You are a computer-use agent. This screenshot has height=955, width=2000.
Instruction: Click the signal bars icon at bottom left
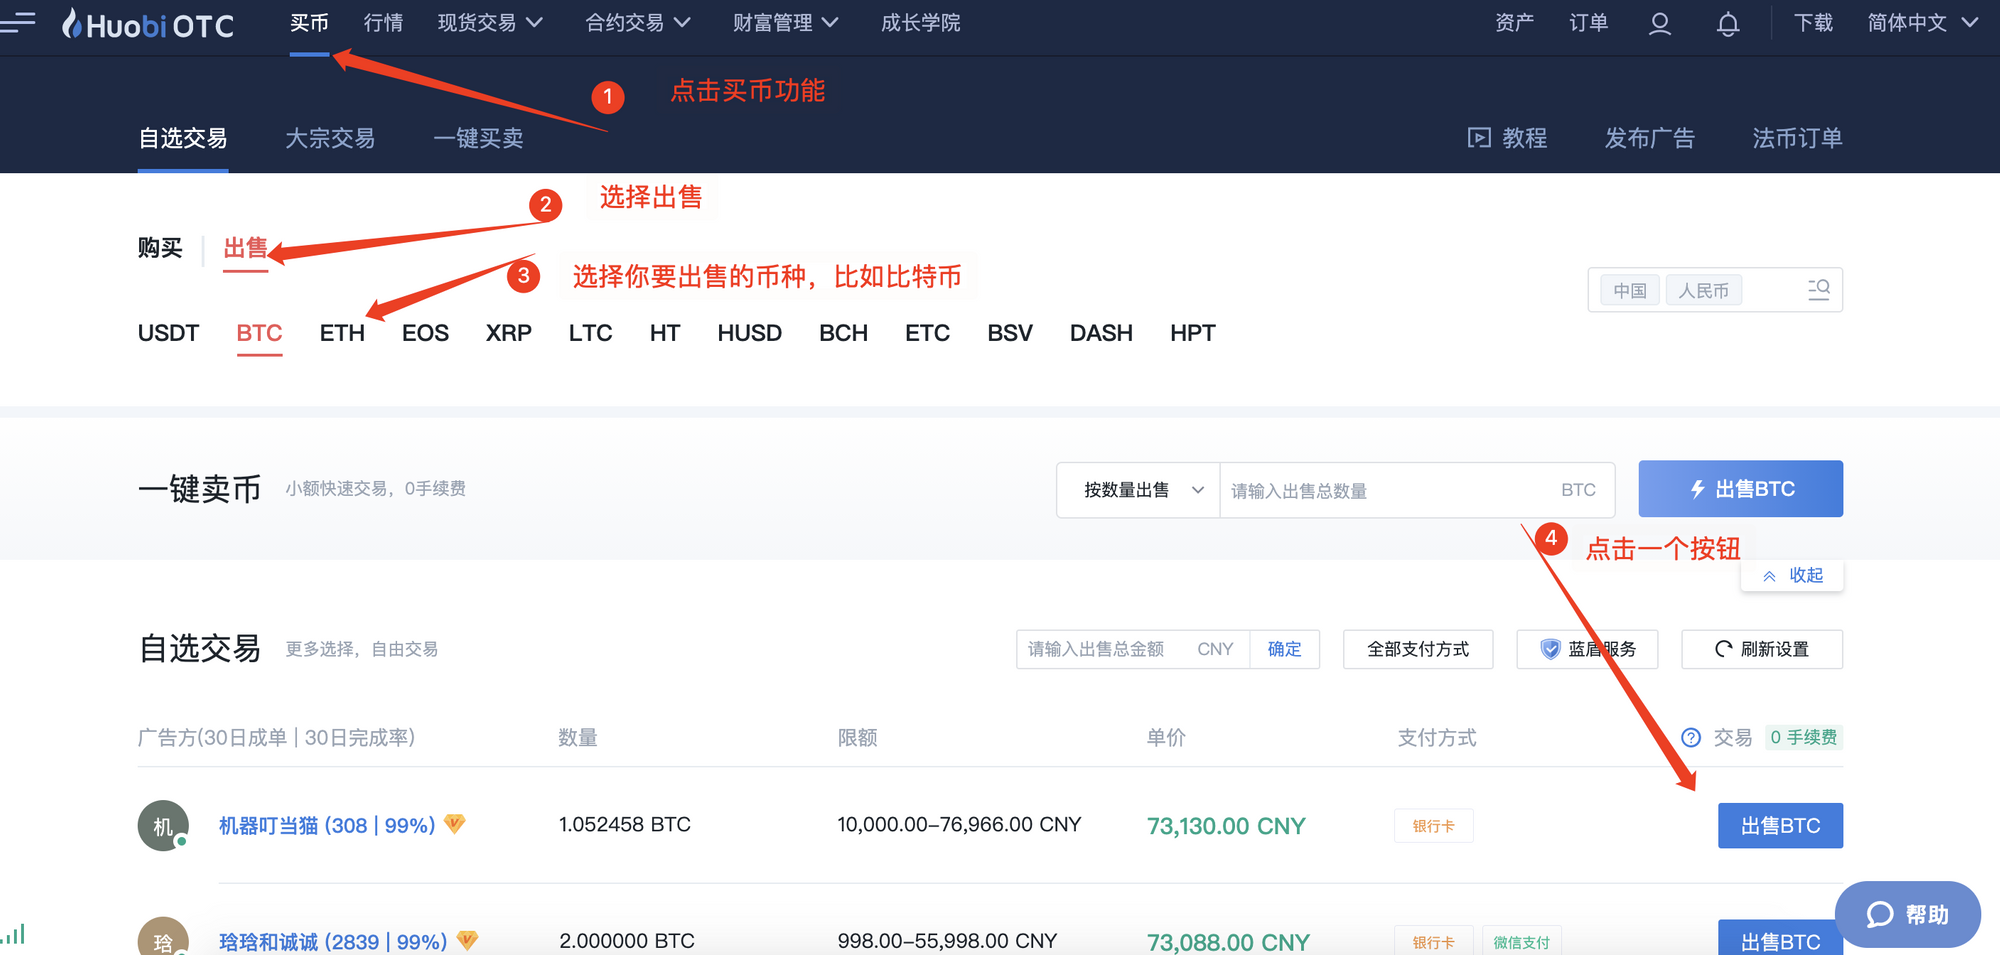pyautogui.click(x=13, y=935)
